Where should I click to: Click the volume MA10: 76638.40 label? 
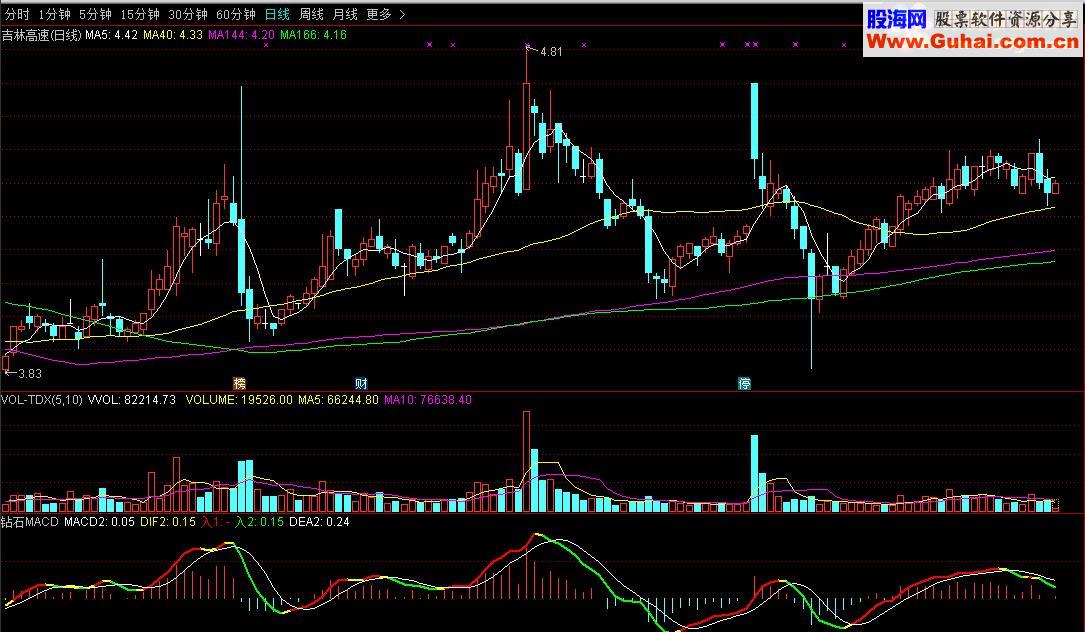pos(428,400)
